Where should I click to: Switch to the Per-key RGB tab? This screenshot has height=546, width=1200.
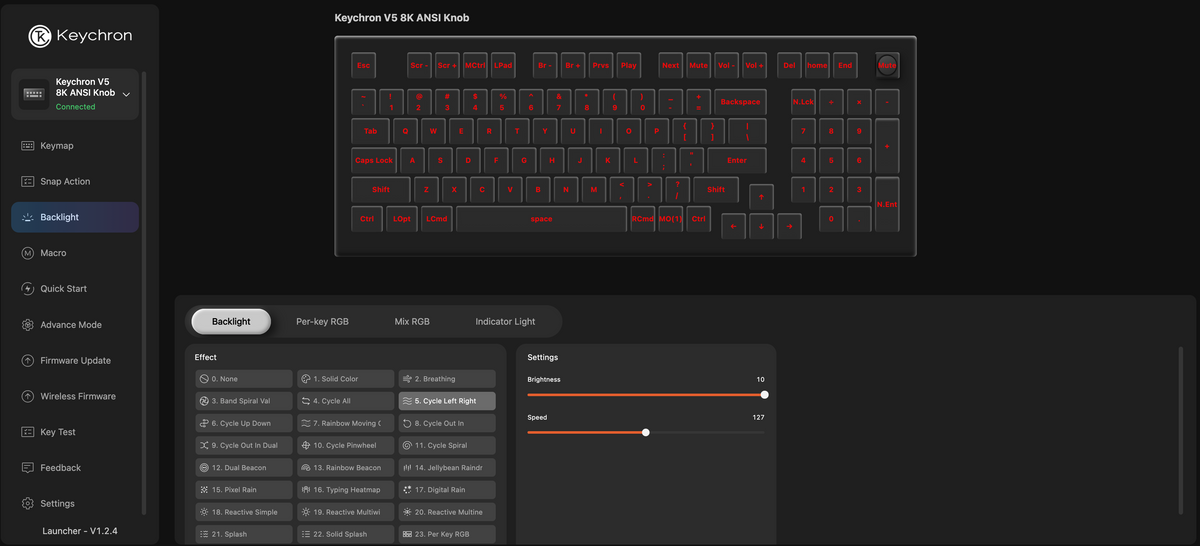coord(322,322)
